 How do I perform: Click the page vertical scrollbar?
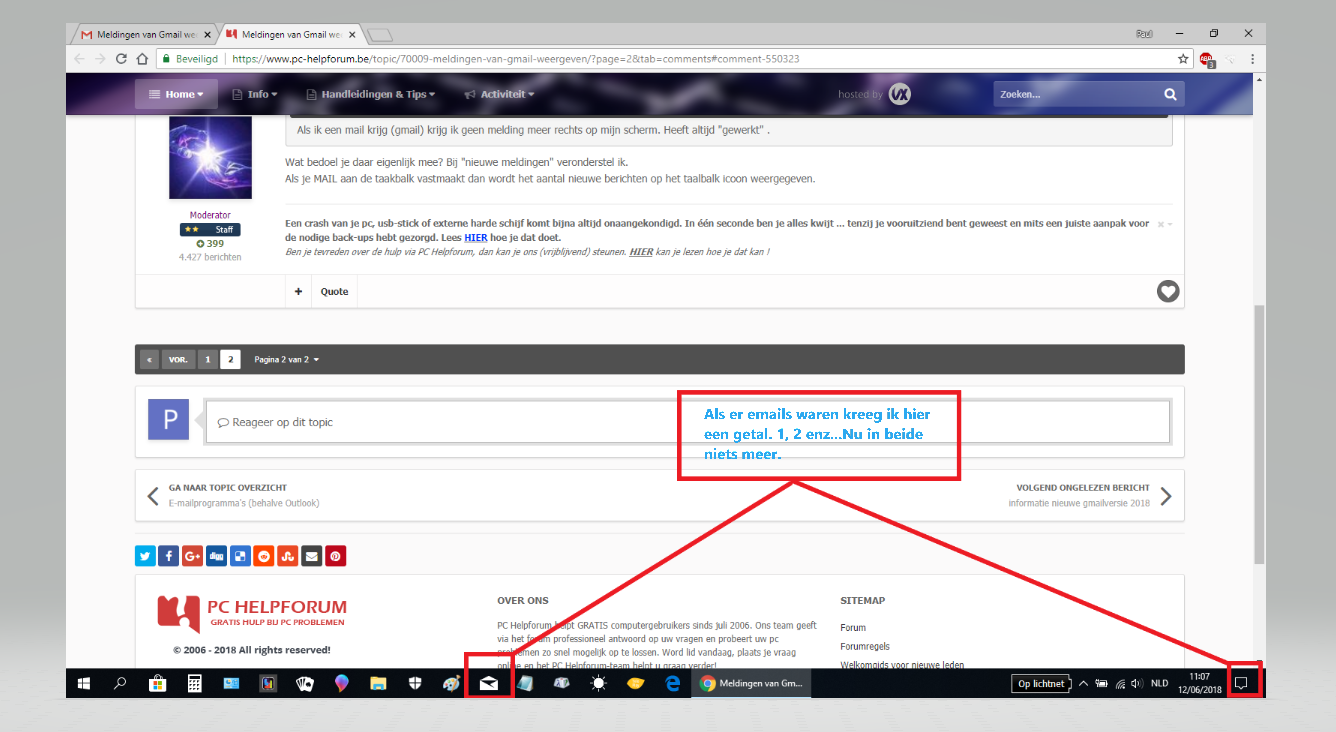[x=1258, y=434]
